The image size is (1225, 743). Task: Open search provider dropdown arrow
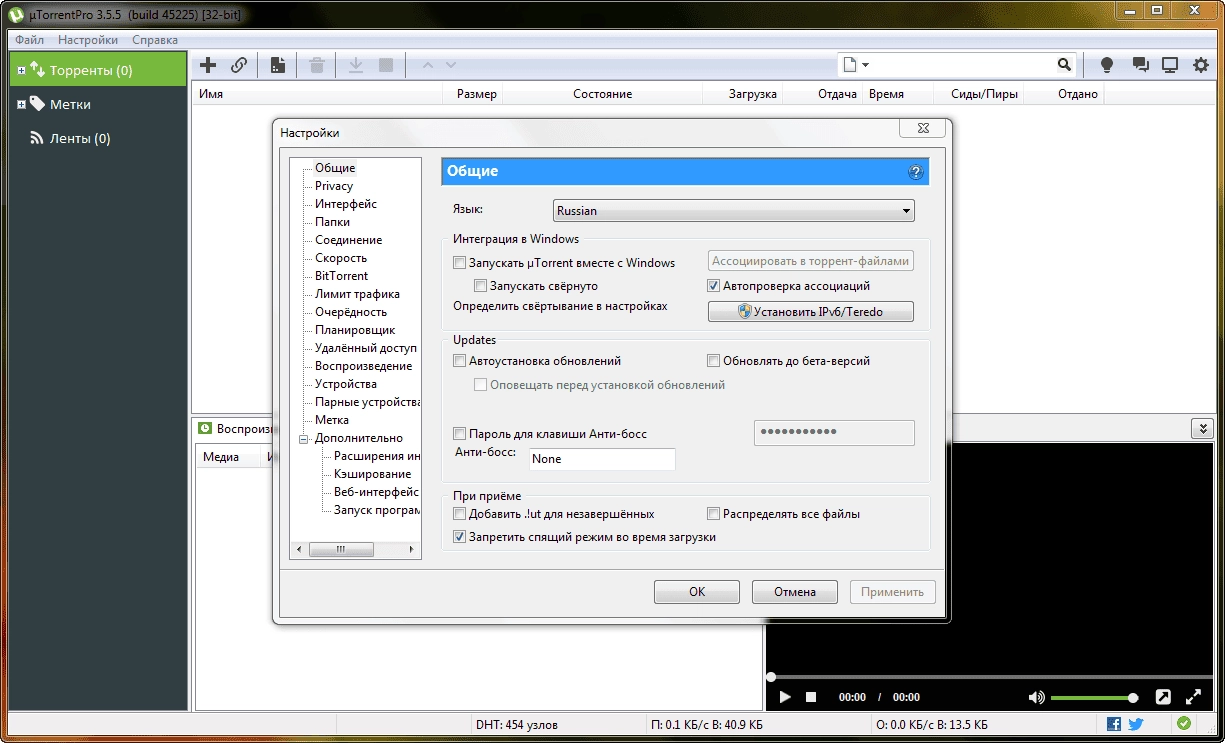[x=865, y=65]
